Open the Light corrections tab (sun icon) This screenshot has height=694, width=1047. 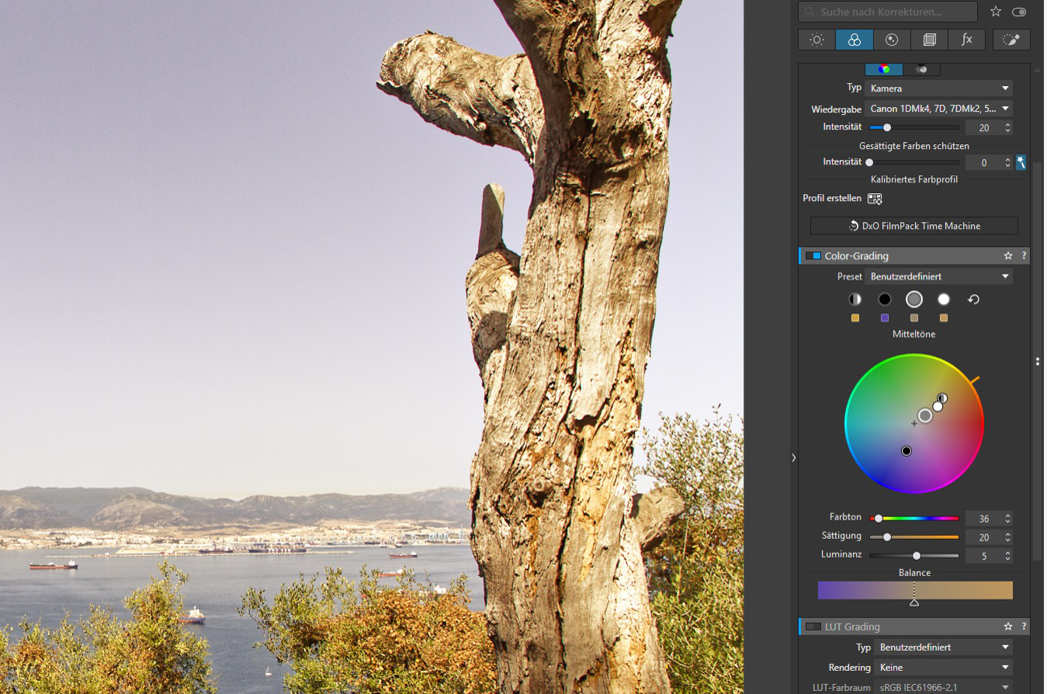point(817,40)
